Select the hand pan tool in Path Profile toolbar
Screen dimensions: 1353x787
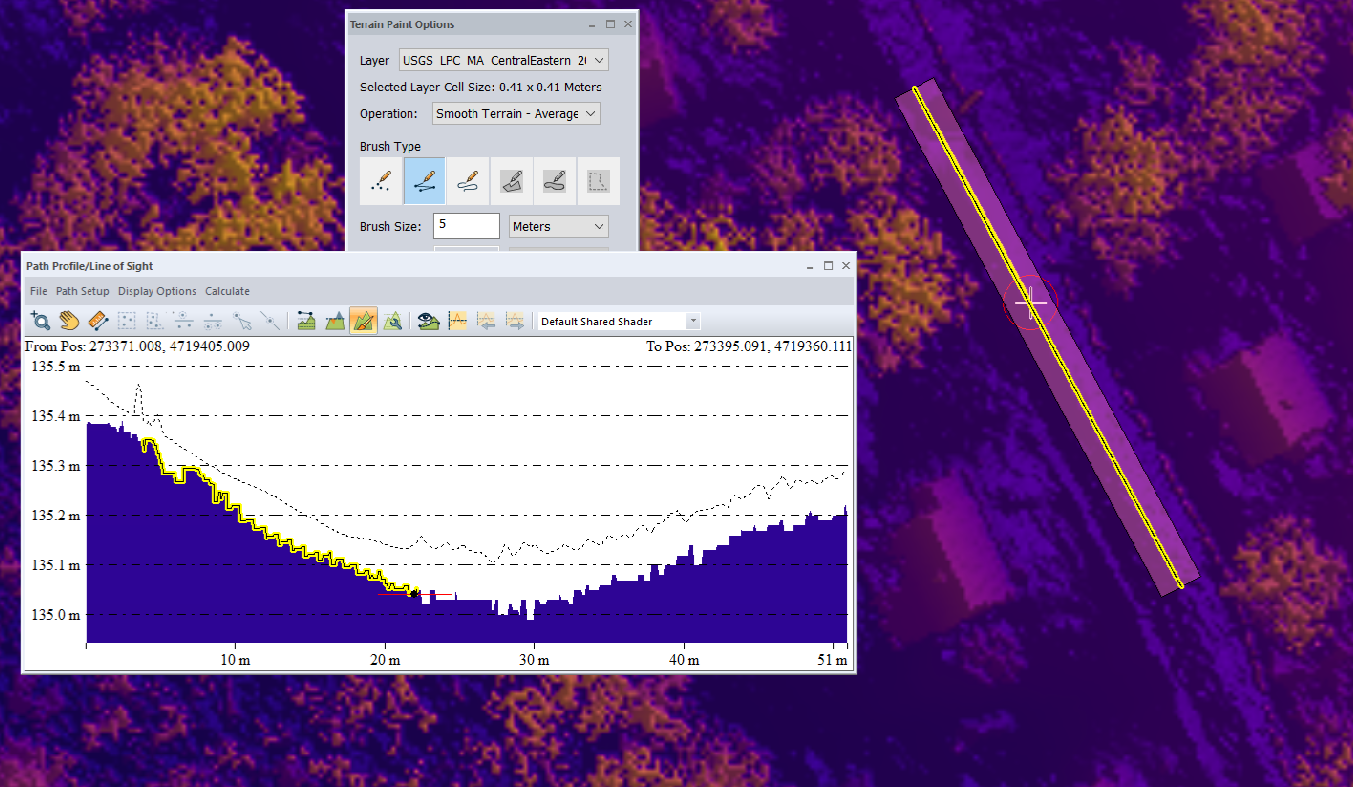(69, 321)
